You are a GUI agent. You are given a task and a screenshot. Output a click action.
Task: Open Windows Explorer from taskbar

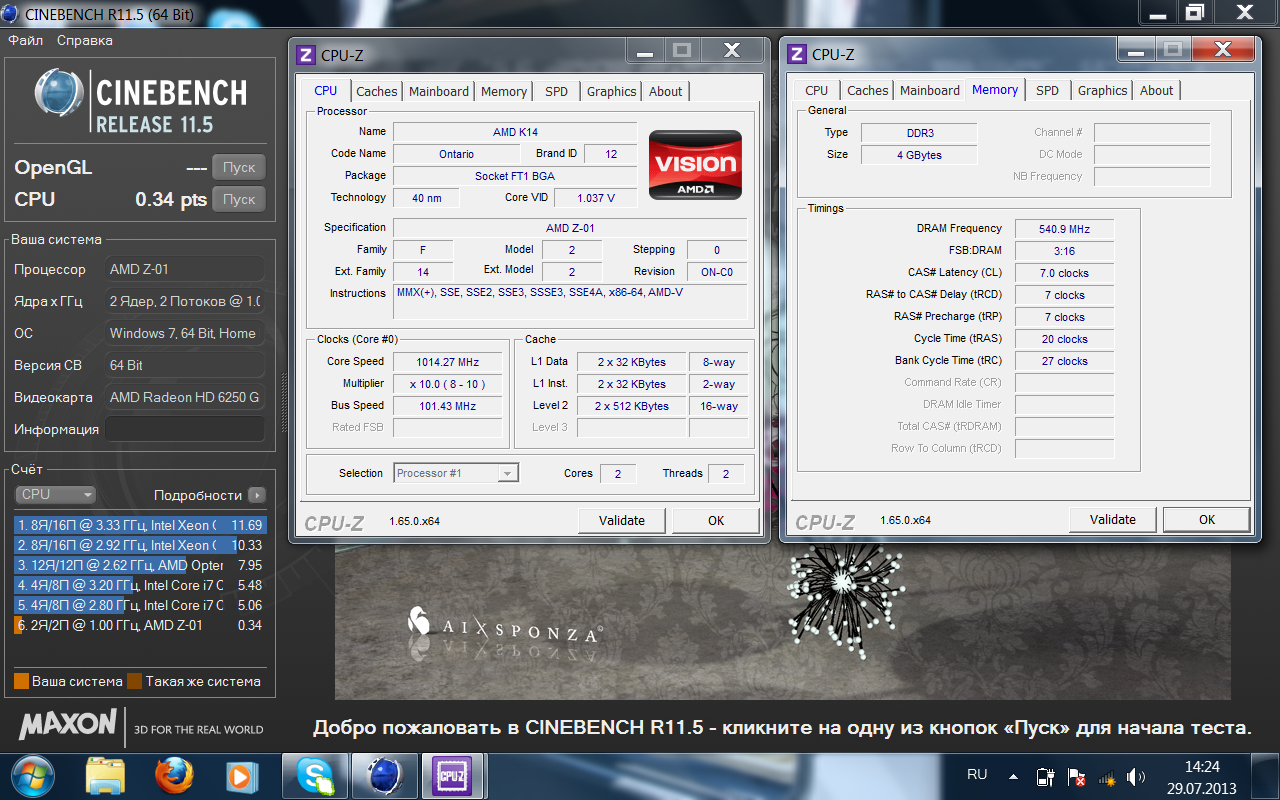104,775
